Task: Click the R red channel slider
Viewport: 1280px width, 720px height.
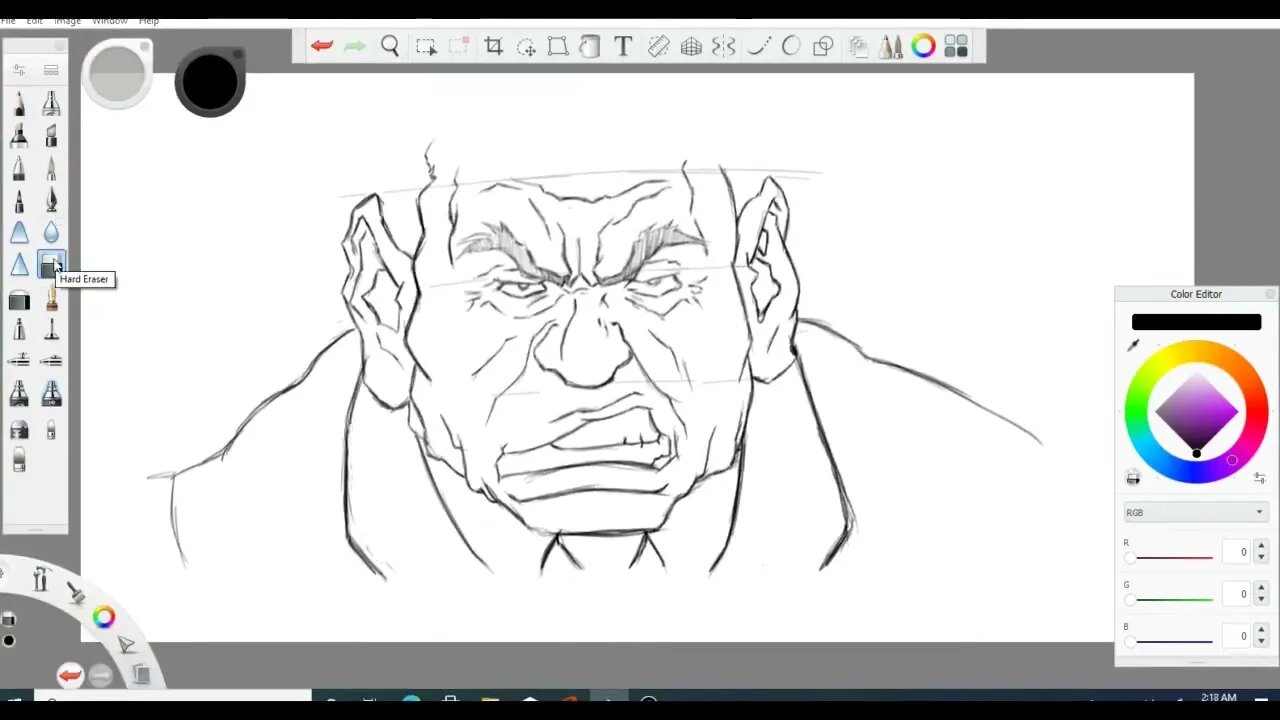Action: coord(1171,558)
